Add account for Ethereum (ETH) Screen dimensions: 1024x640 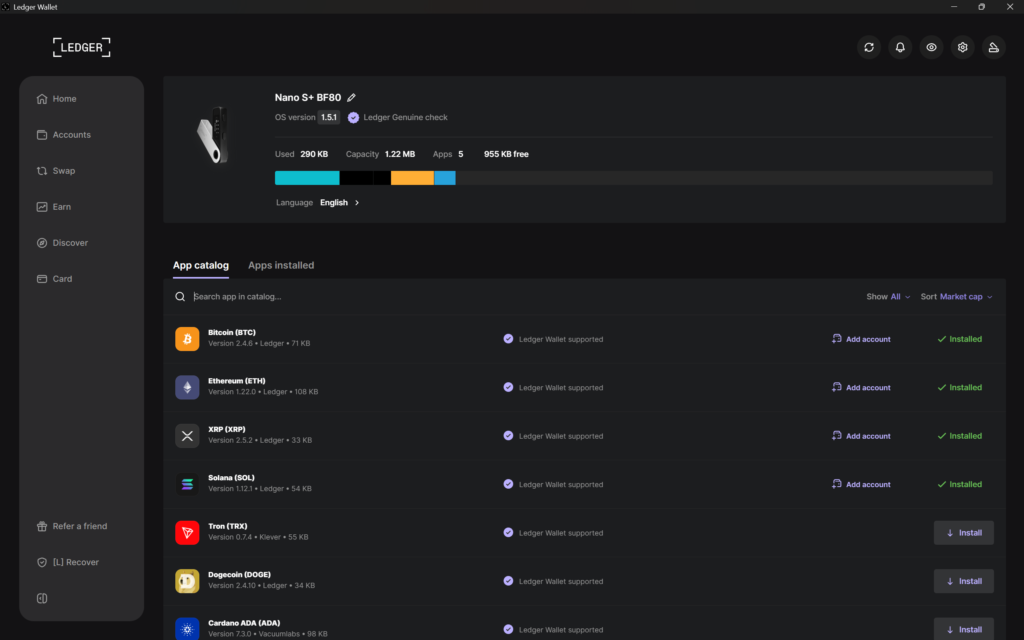point(861,387)
